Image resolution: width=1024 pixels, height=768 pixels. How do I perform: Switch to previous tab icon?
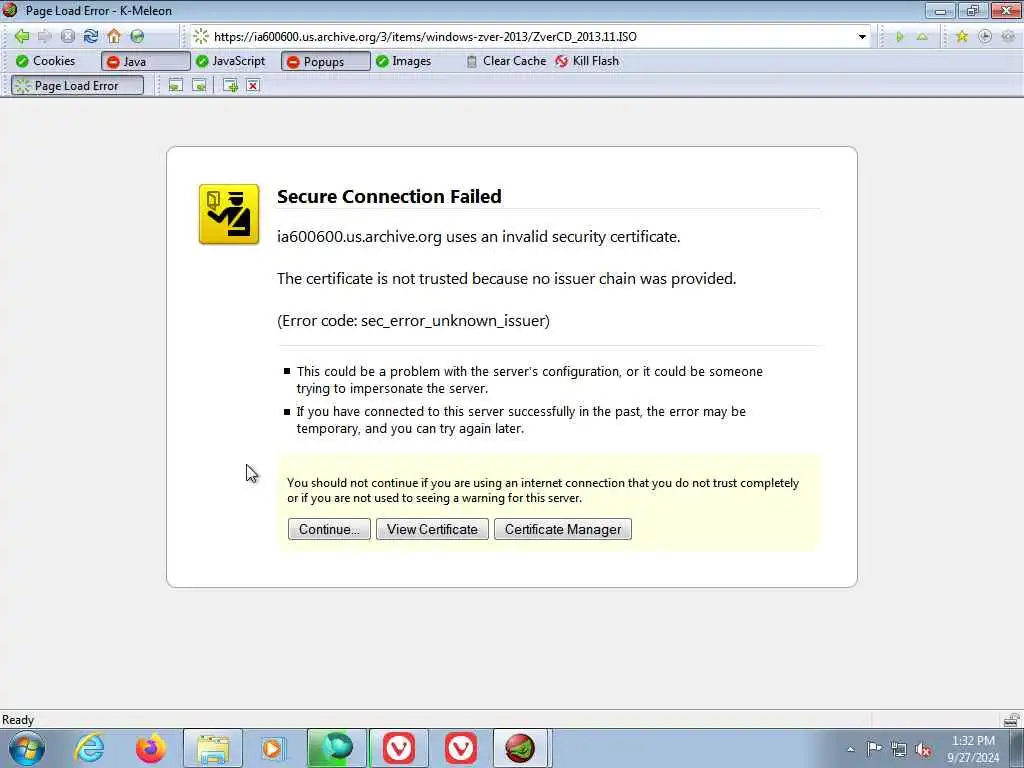coord(176,86)
